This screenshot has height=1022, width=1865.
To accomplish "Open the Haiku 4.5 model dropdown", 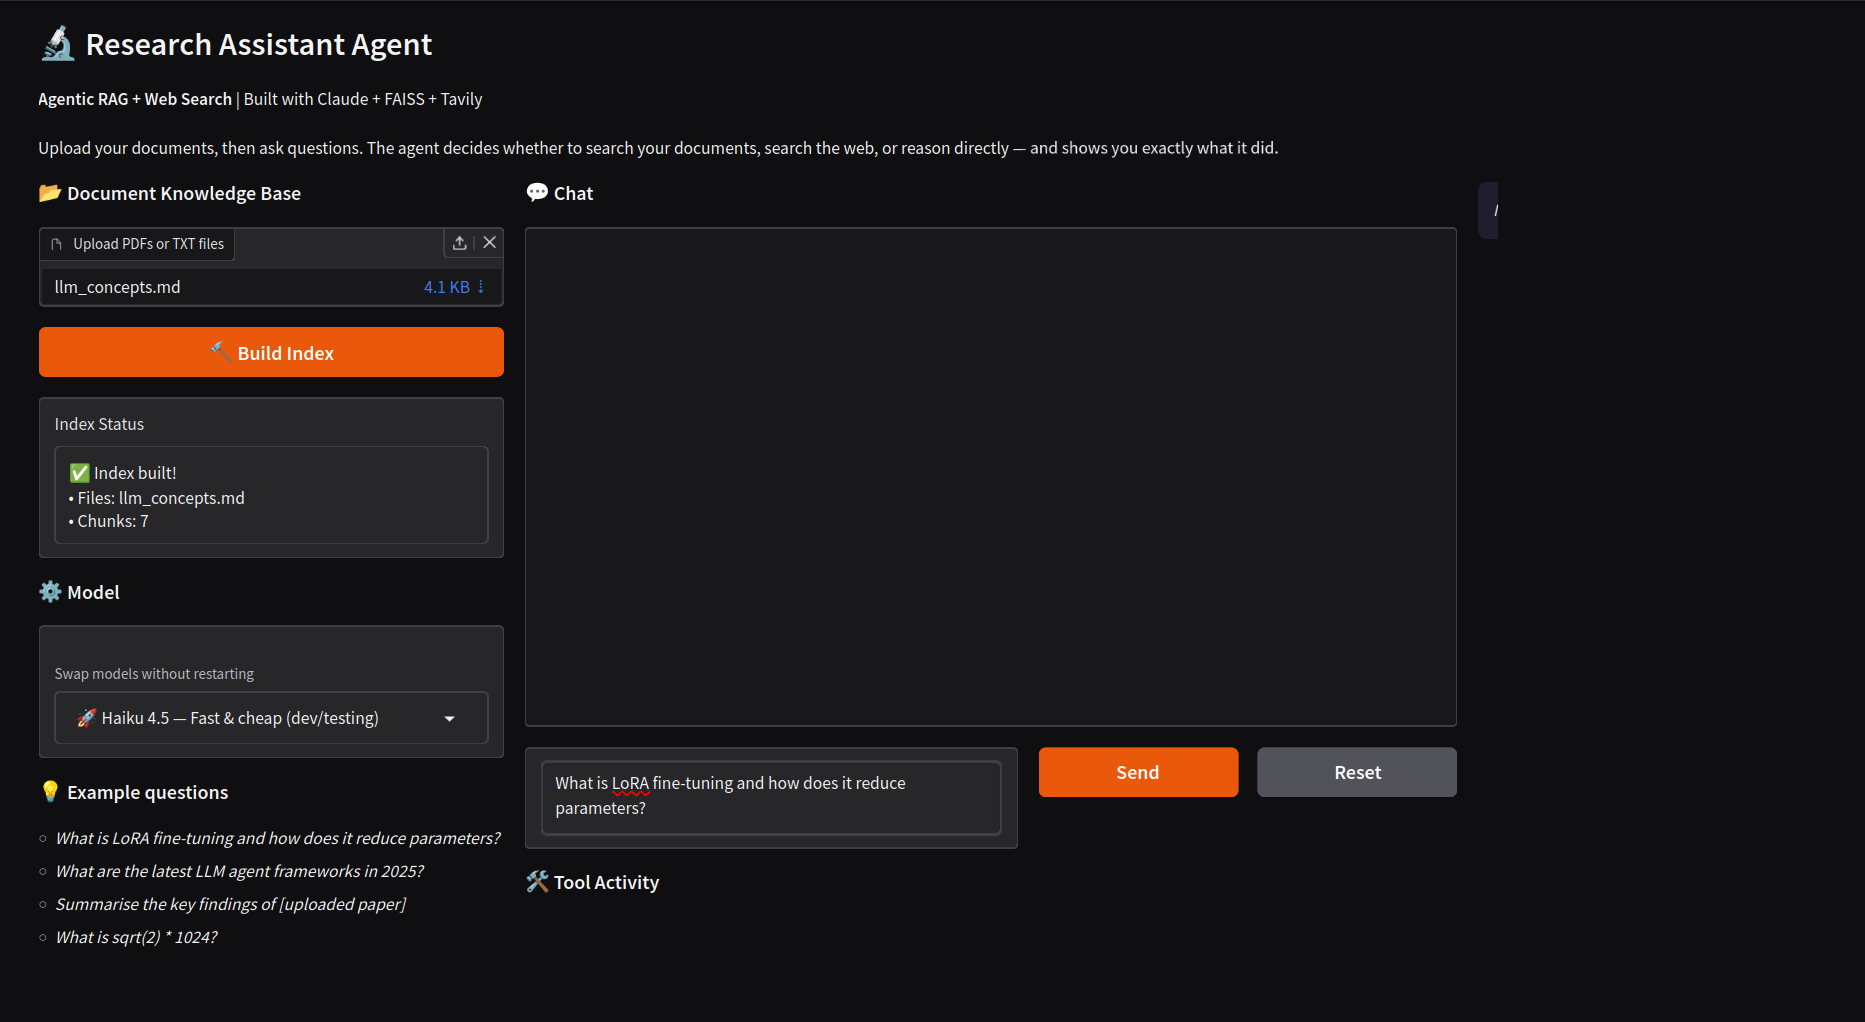I will (x=271, y=718).
